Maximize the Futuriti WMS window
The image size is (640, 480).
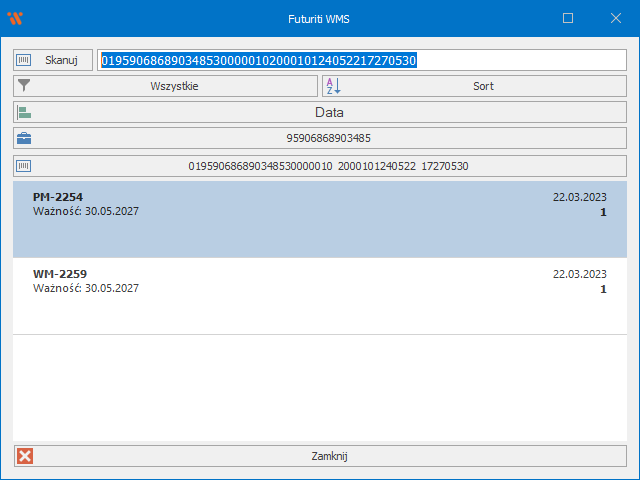coord(568,18)
